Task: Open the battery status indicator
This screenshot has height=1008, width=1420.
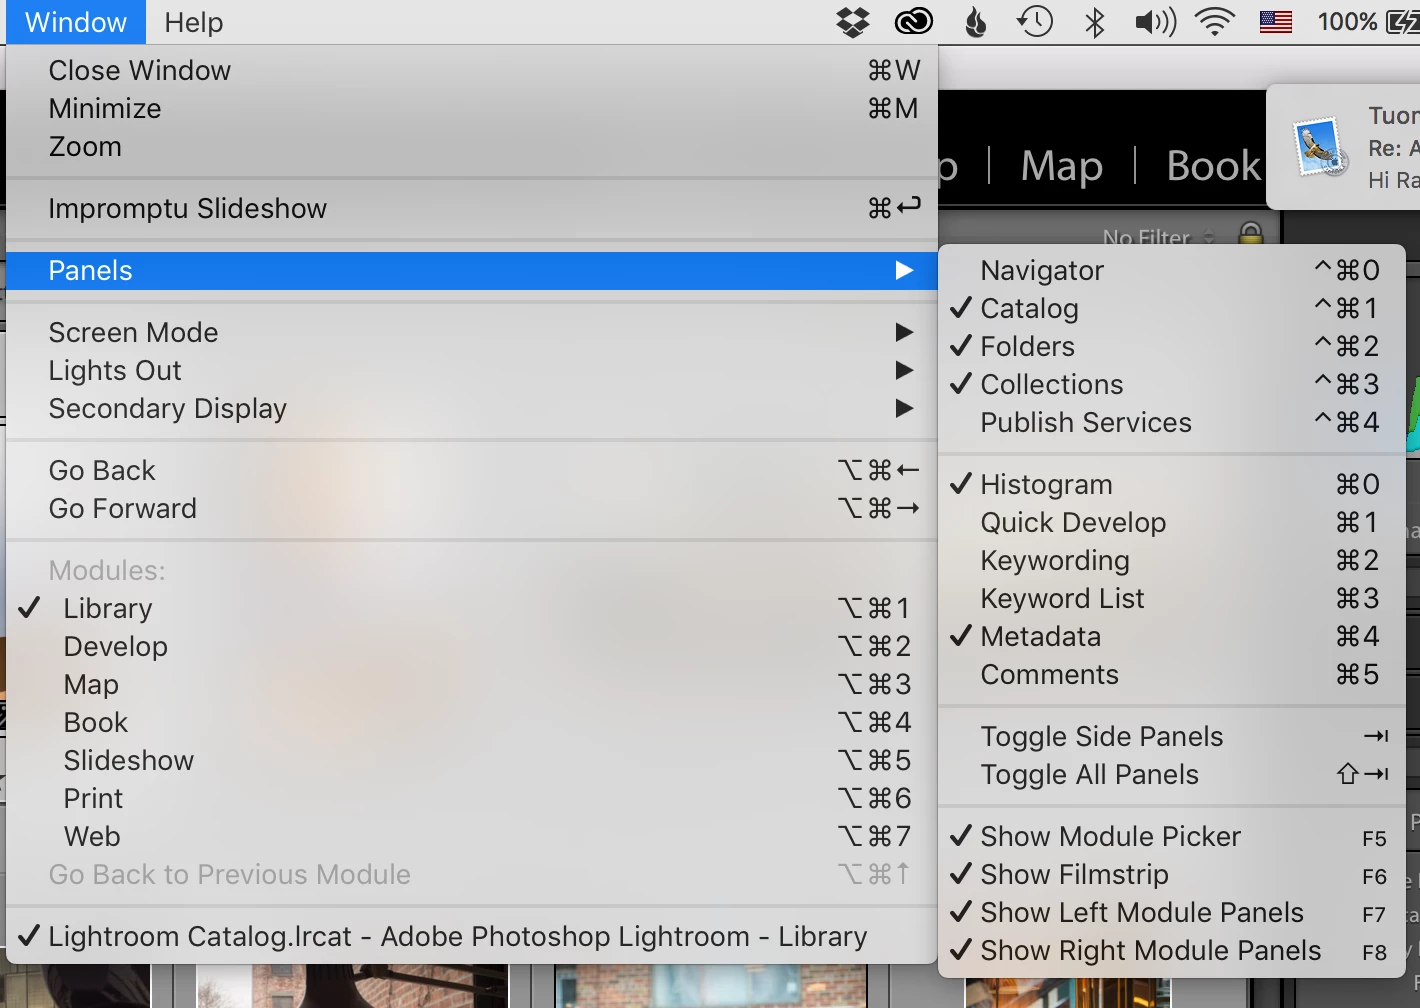Action: pos(1368,21)
